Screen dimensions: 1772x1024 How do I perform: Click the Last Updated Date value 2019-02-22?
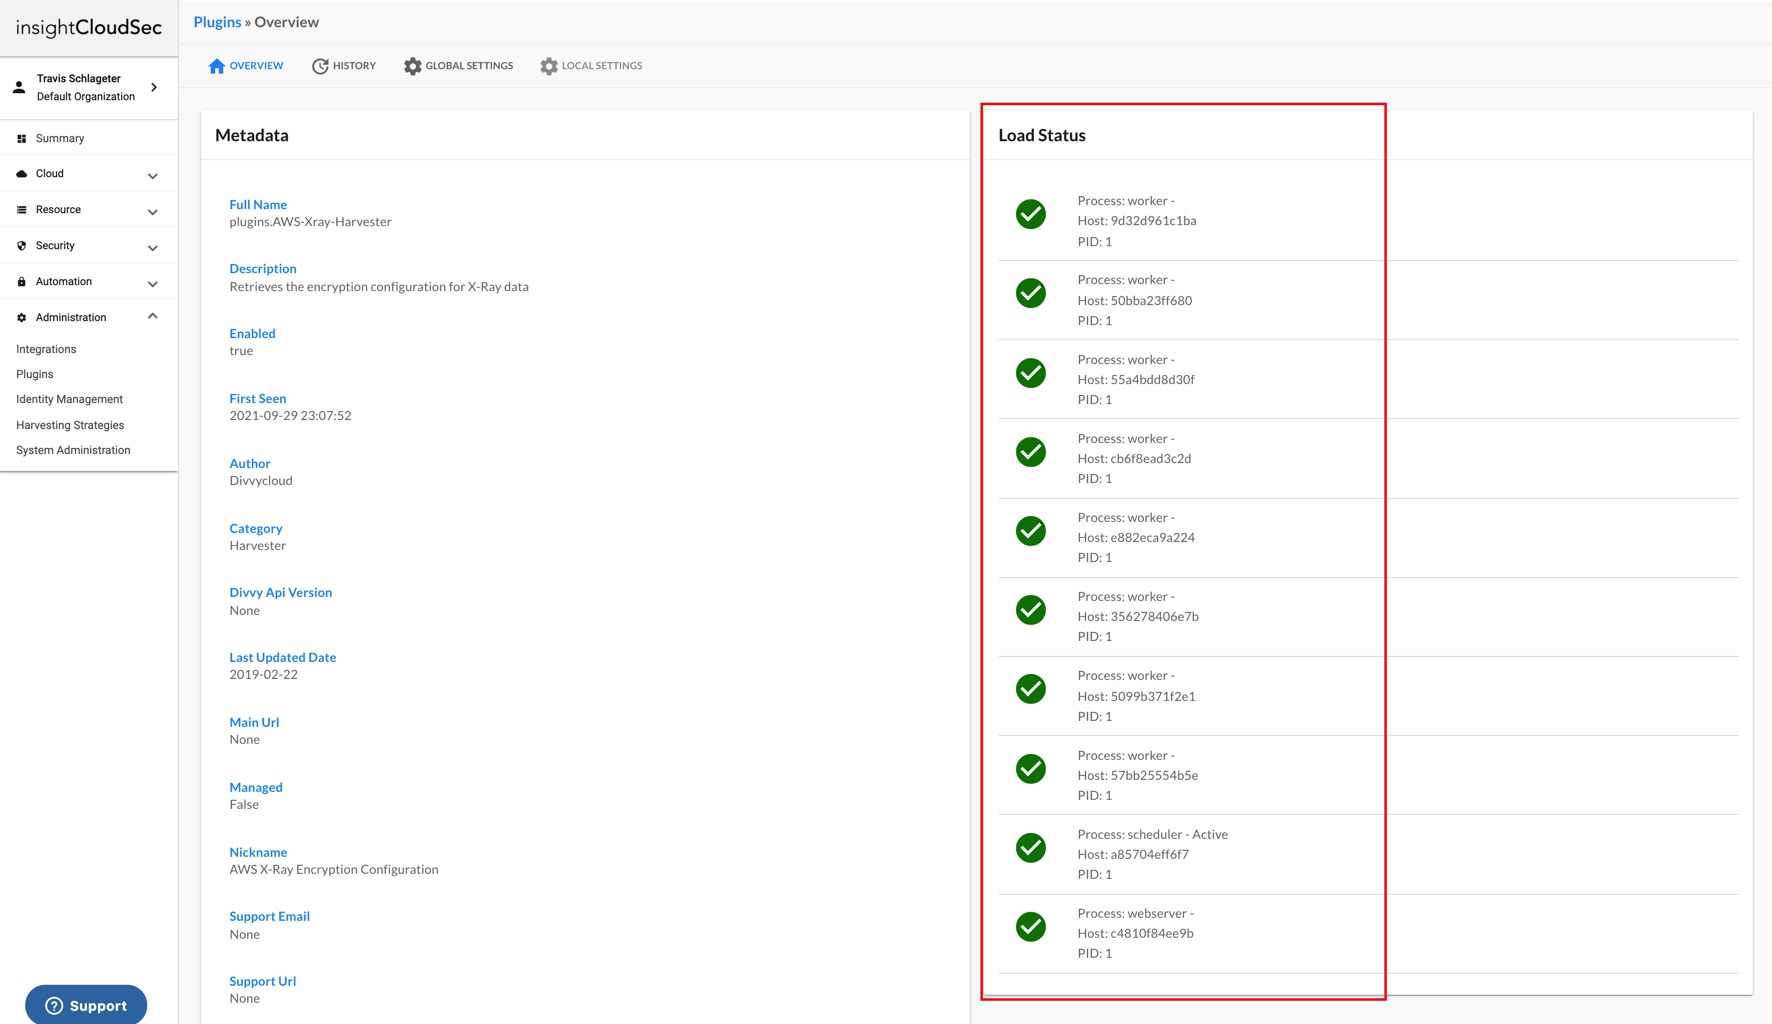[x=264, y=675]
